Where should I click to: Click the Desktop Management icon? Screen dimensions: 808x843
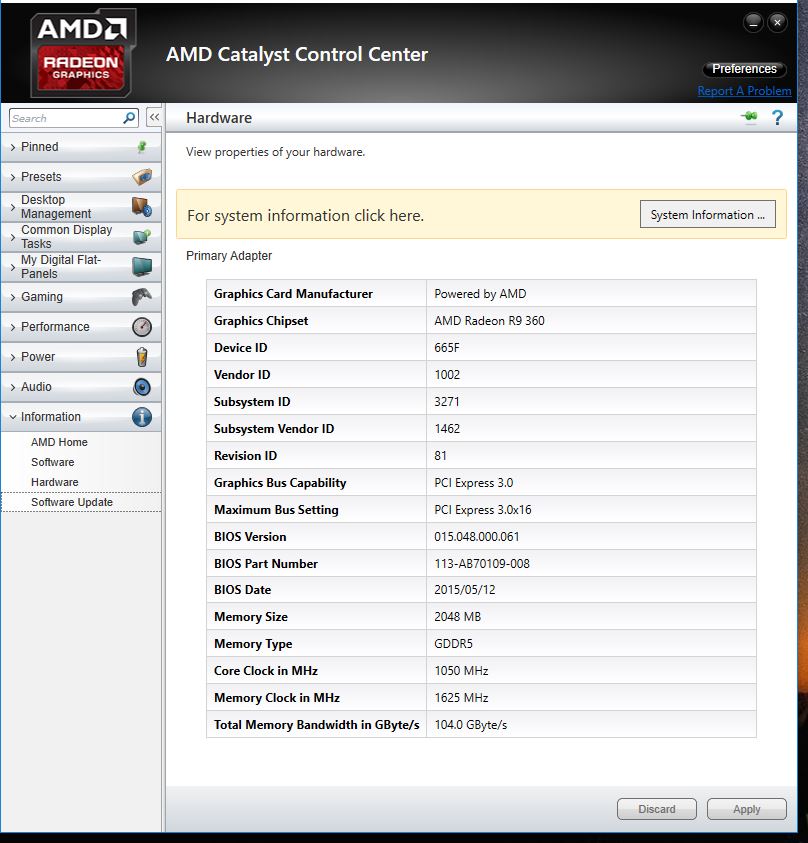(x=142, y=206)
